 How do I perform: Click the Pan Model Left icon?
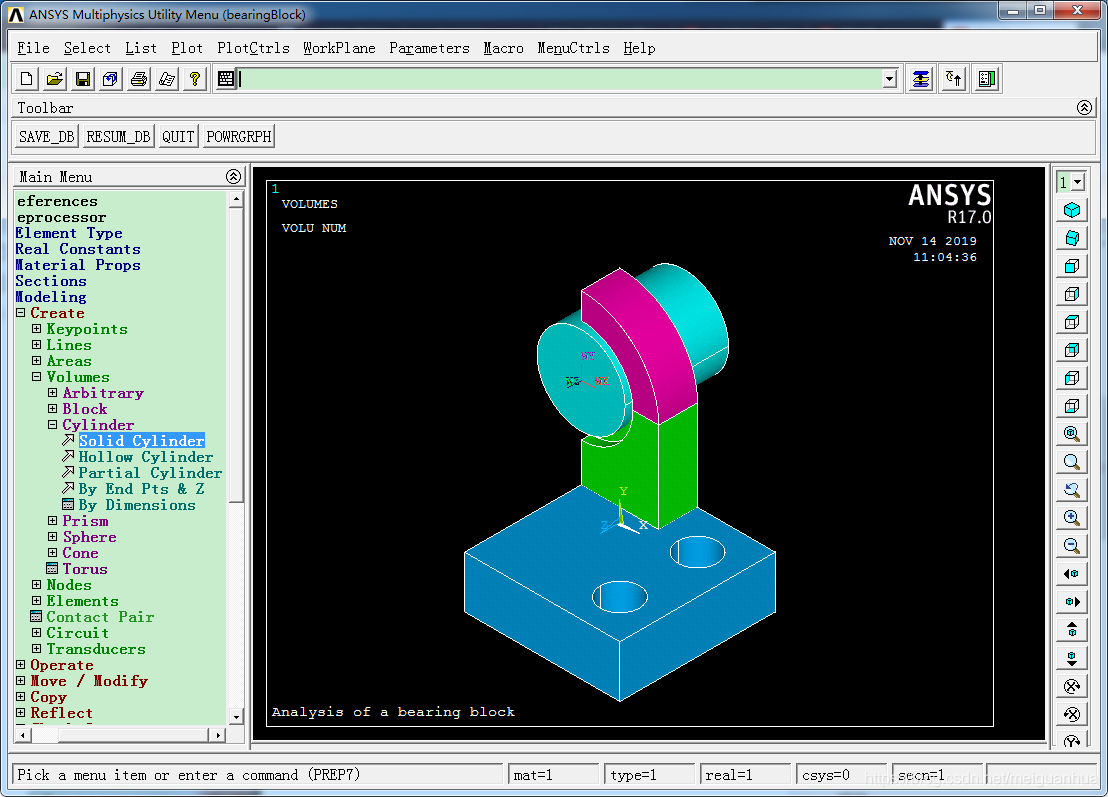pyautogui.click(x=1072, y=574)
